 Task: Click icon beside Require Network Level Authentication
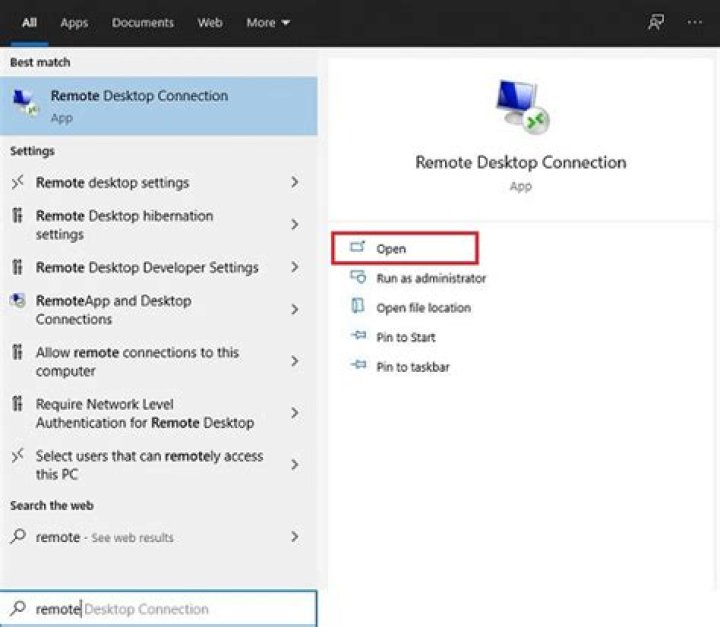pyautogui.click(x=17, y=403)
